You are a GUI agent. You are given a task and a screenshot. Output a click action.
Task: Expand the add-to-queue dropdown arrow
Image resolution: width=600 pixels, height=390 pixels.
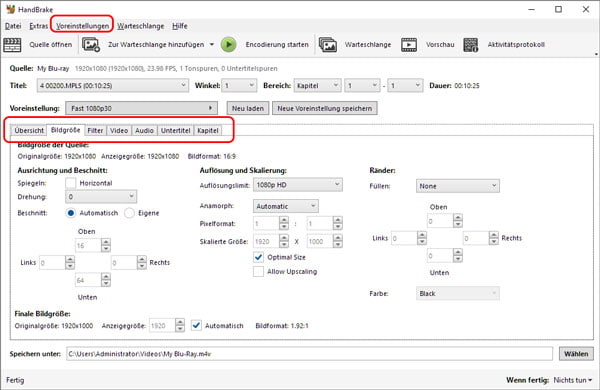tap(212, 45)
